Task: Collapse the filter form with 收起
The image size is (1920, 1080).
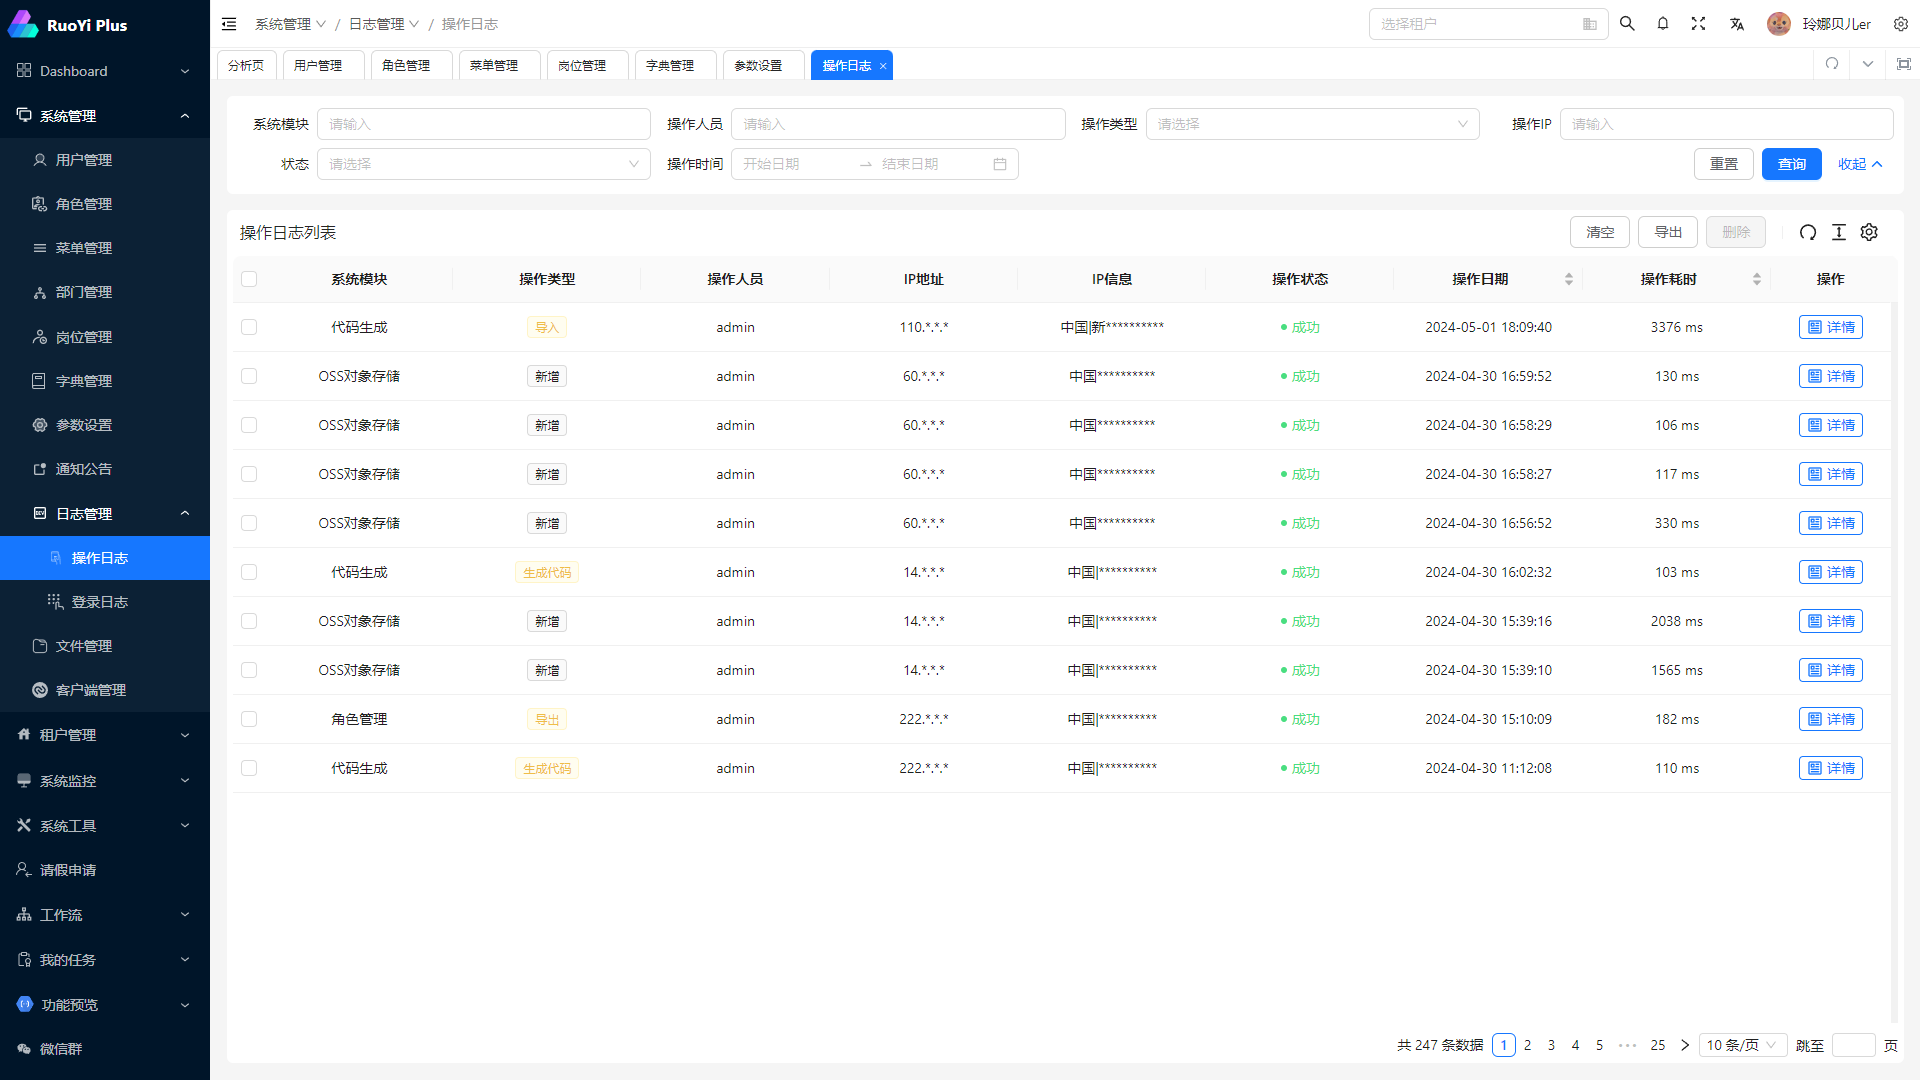Action: click(x=1860, y=164)
